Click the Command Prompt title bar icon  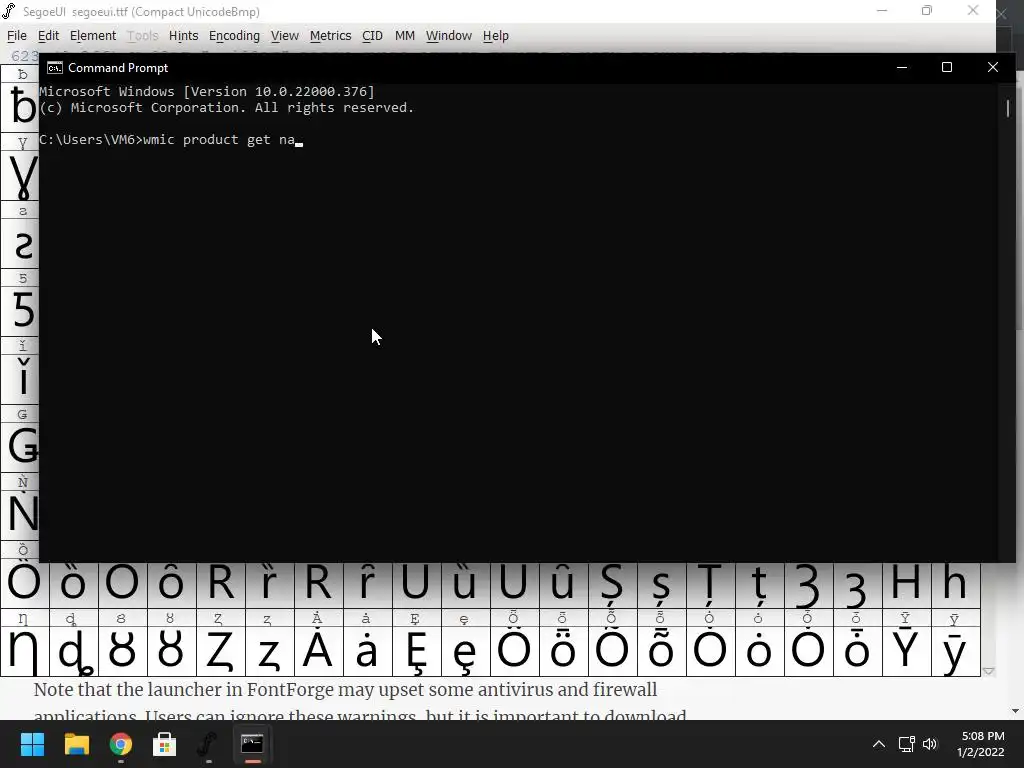(55, 68)
